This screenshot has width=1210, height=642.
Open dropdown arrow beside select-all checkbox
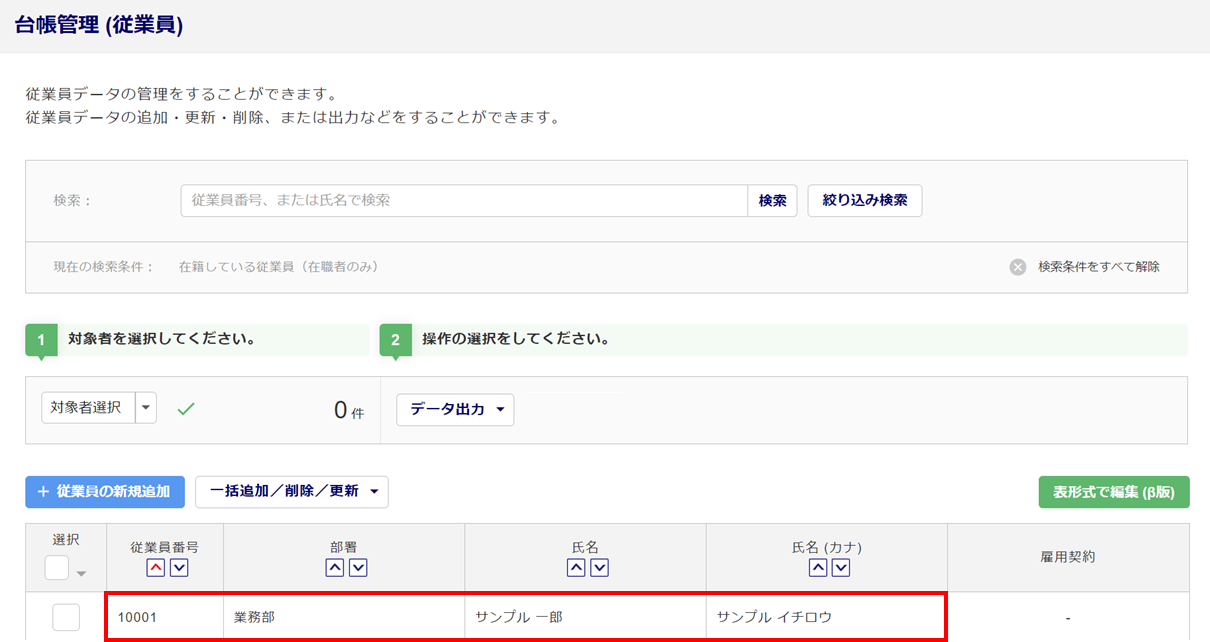(81, 573)
